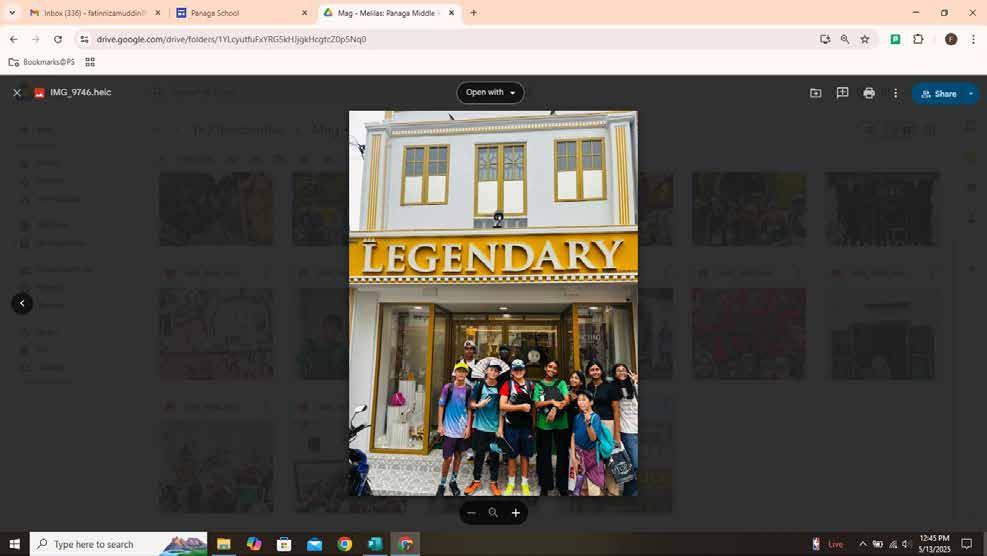Click the address bar URL
This screenshot has width=987, height=556.
coord(231,39)
